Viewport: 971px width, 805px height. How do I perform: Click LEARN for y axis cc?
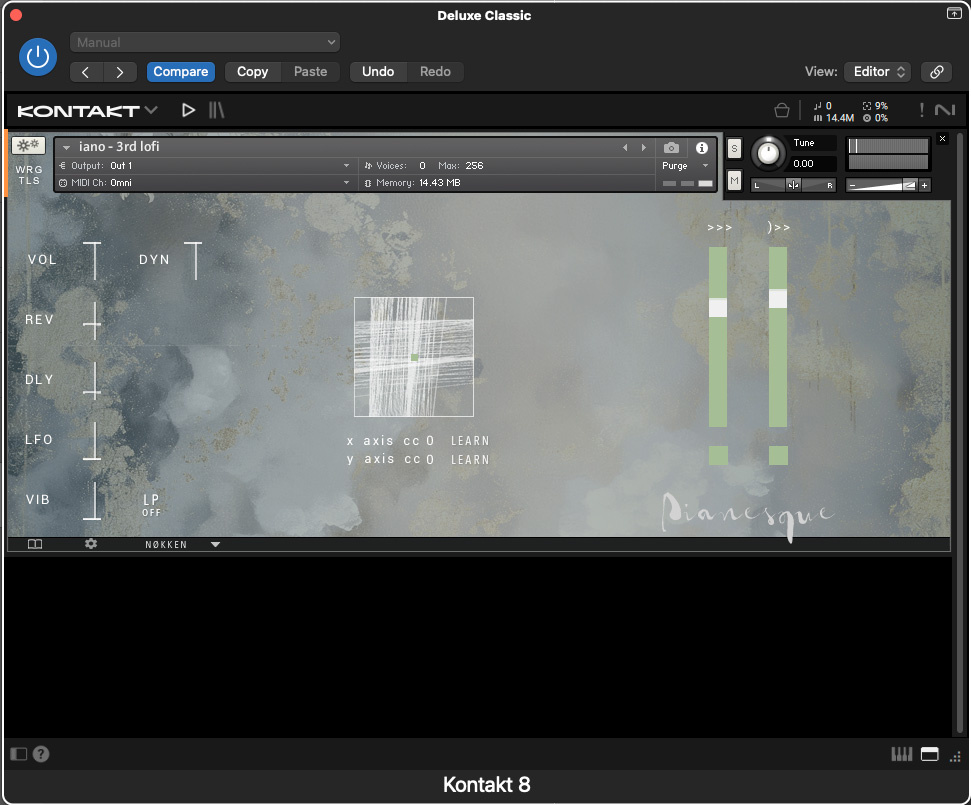470,459
